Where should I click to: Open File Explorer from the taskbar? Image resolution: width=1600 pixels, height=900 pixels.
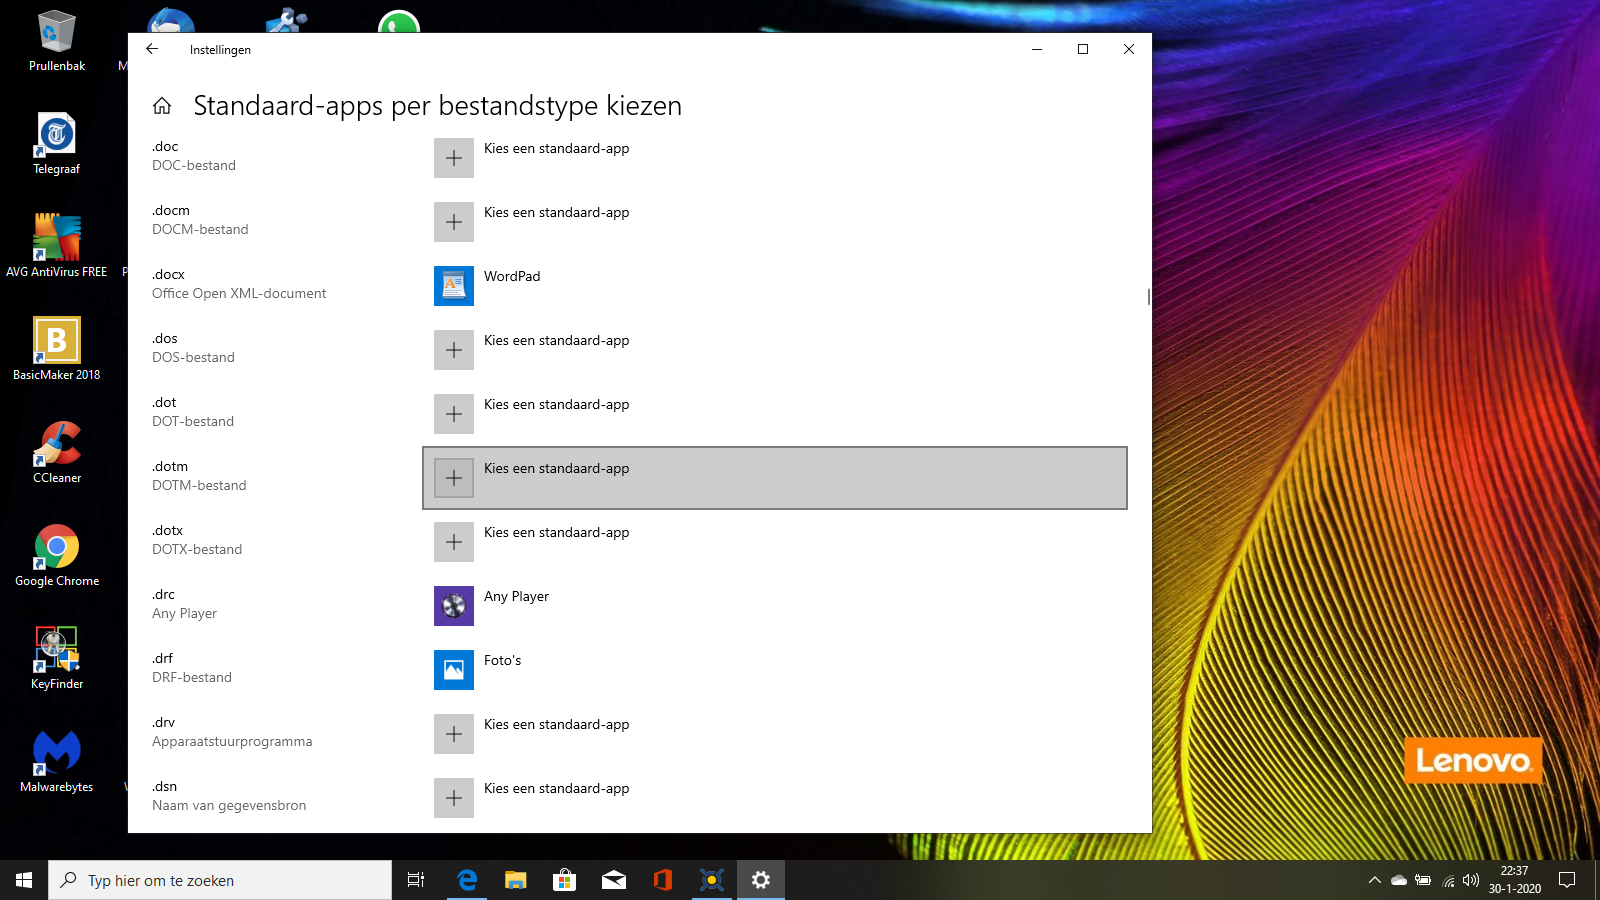[x=515, y=880]
